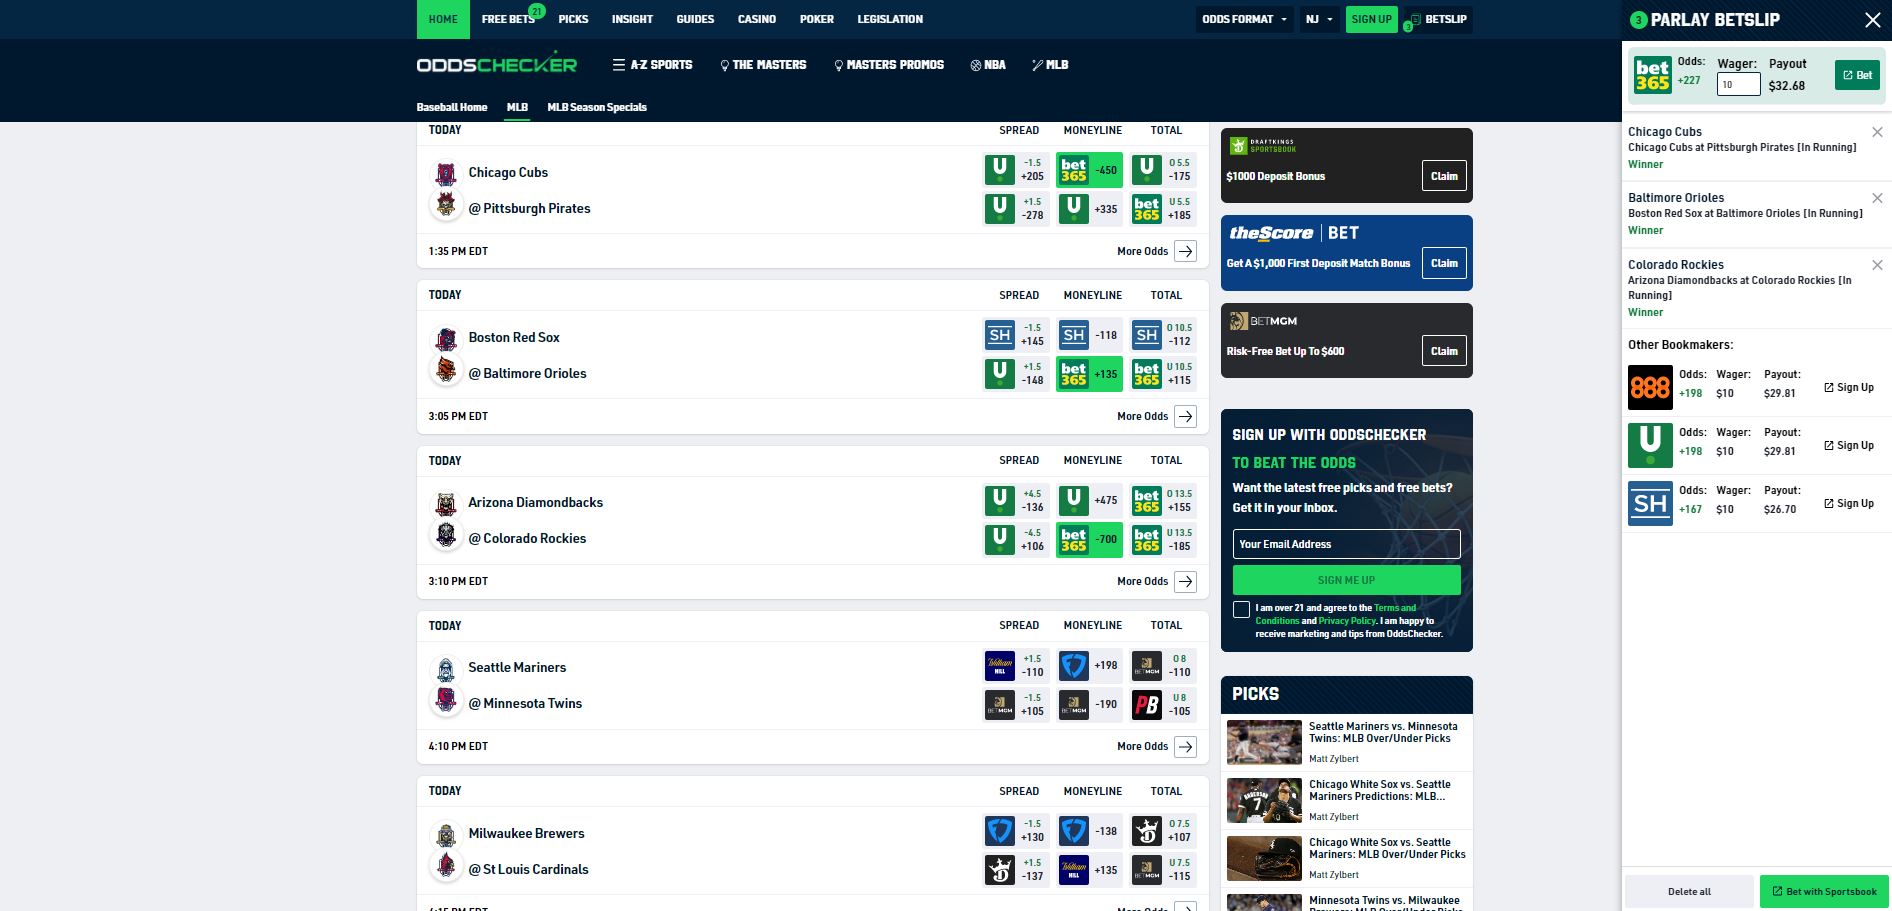Open Guides menu item
The image size is (1892, 911).
pos(695,19)
